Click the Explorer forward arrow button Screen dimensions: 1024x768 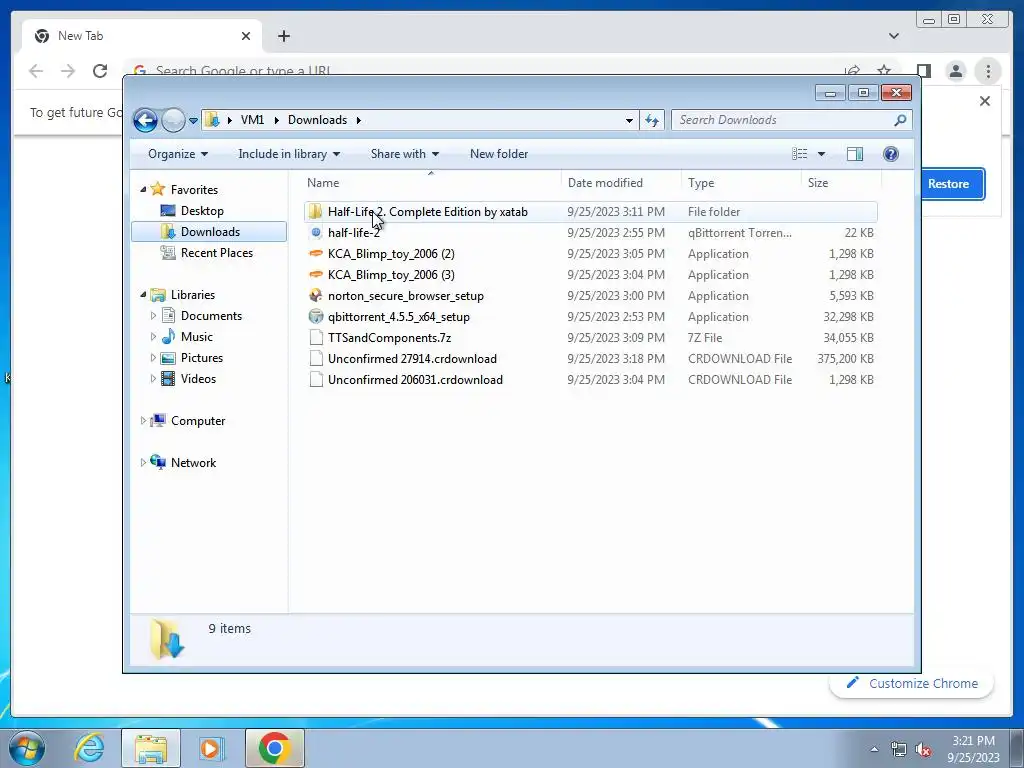tap(173, 120)
